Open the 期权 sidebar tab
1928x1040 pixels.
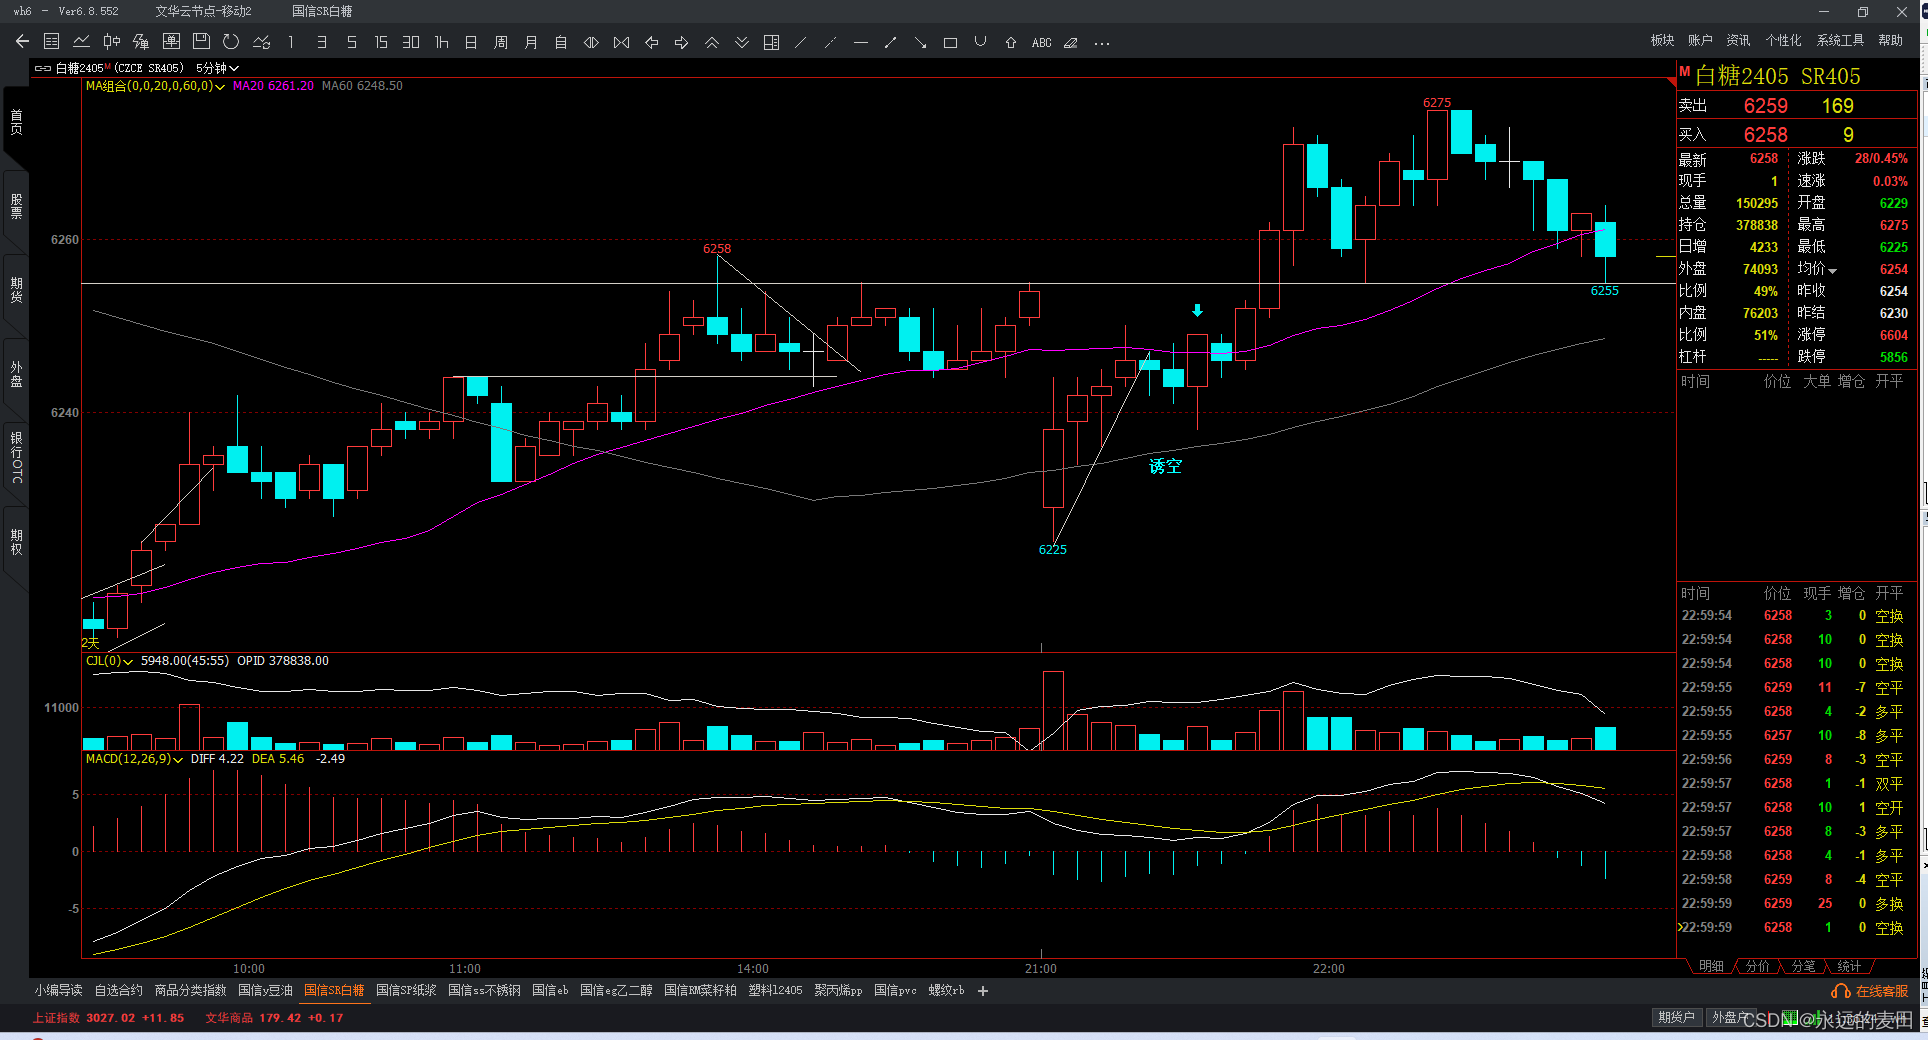pos(16,542)
